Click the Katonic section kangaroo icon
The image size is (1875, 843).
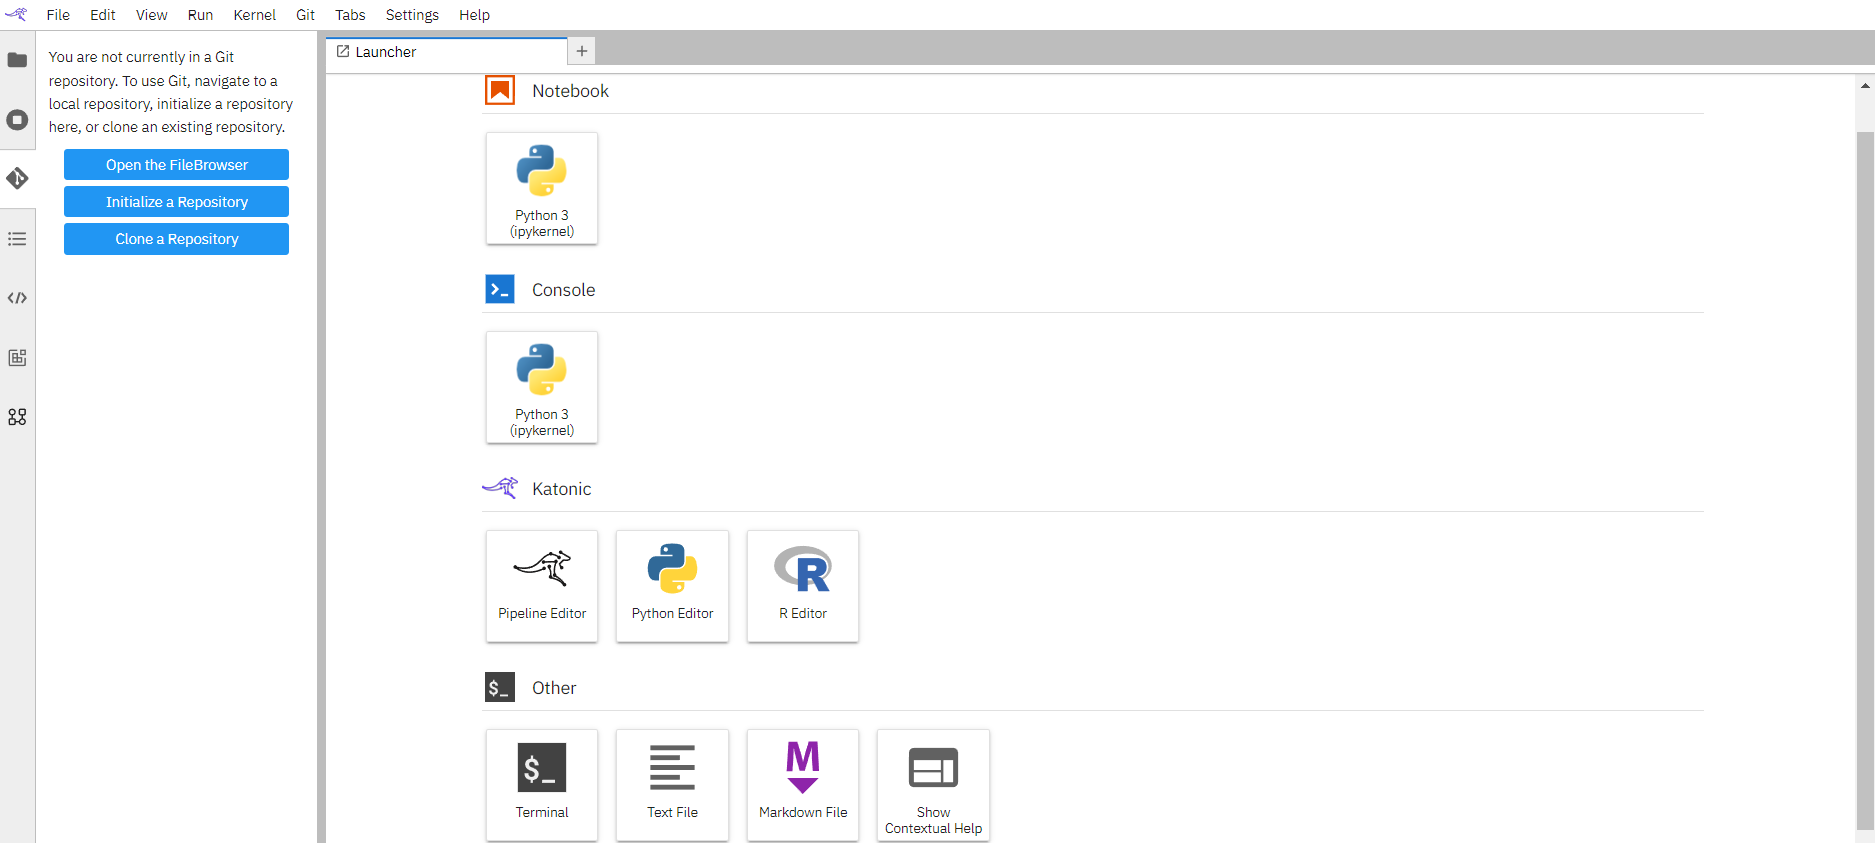click(x=500, y=488)
